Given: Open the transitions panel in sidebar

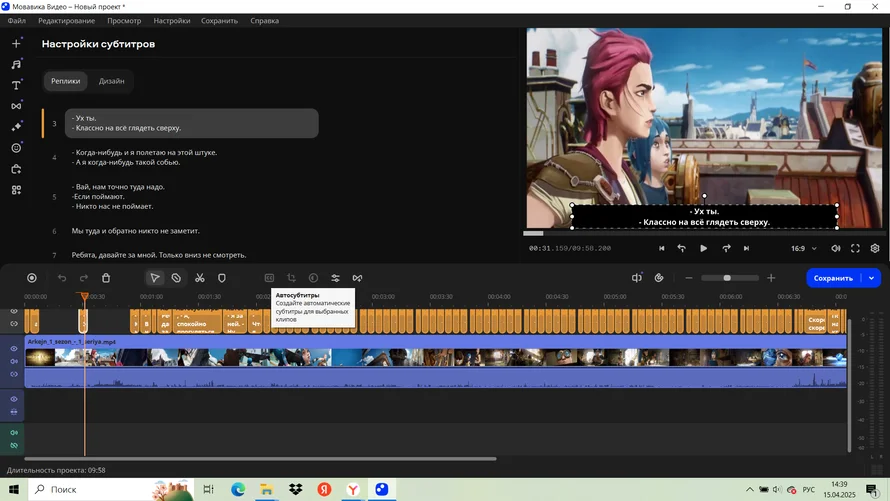Looking at the screenshot, I should click(16, 106).
